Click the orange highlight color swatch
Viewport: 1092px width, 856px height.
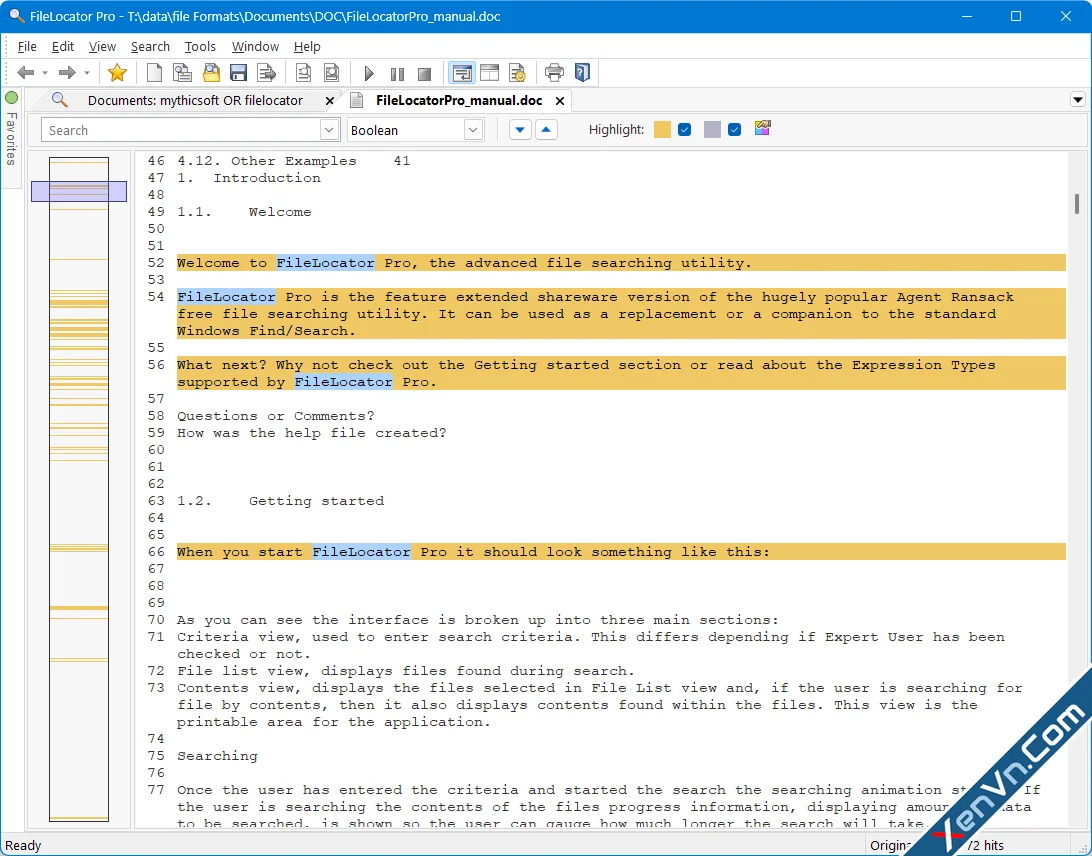click(x=662, y=130)
